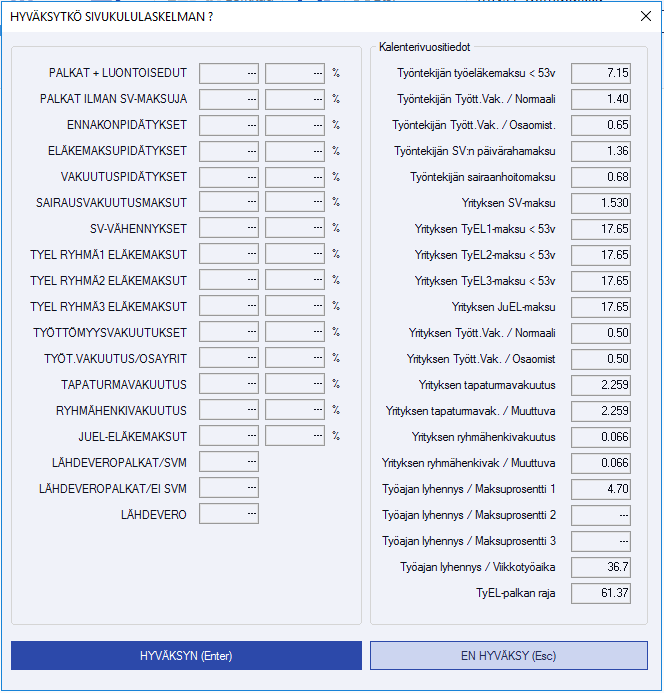
Task: Click the Yrityksen TyEL1-maksu < 53v field
Action: 601,229
